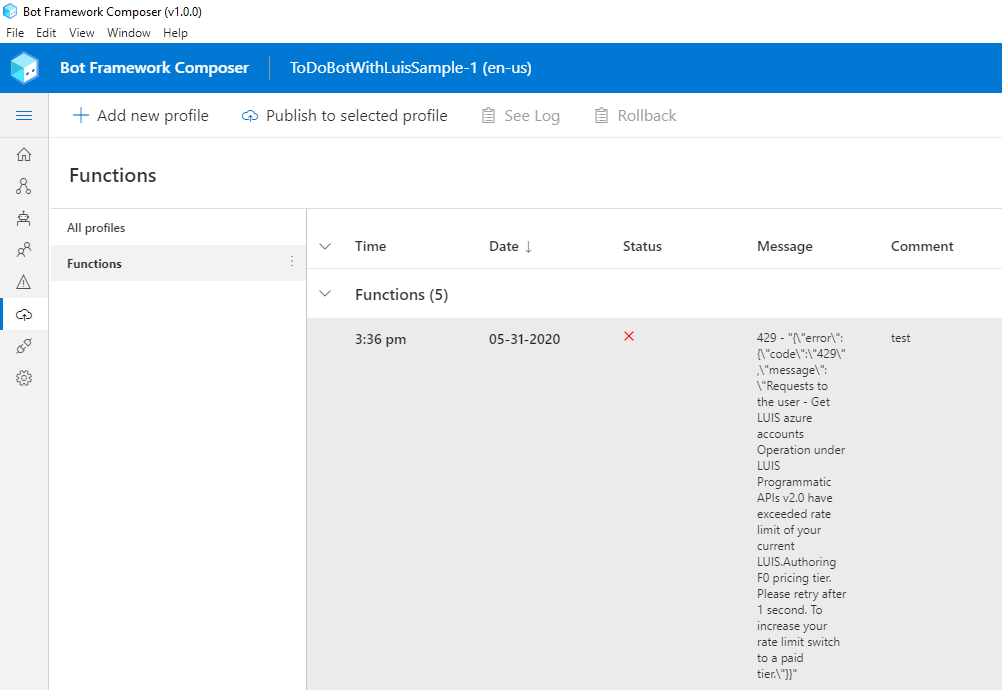Click the red X failed status icon
The width and height of the screenshot is (1002, 690).
tap(628, 337)
